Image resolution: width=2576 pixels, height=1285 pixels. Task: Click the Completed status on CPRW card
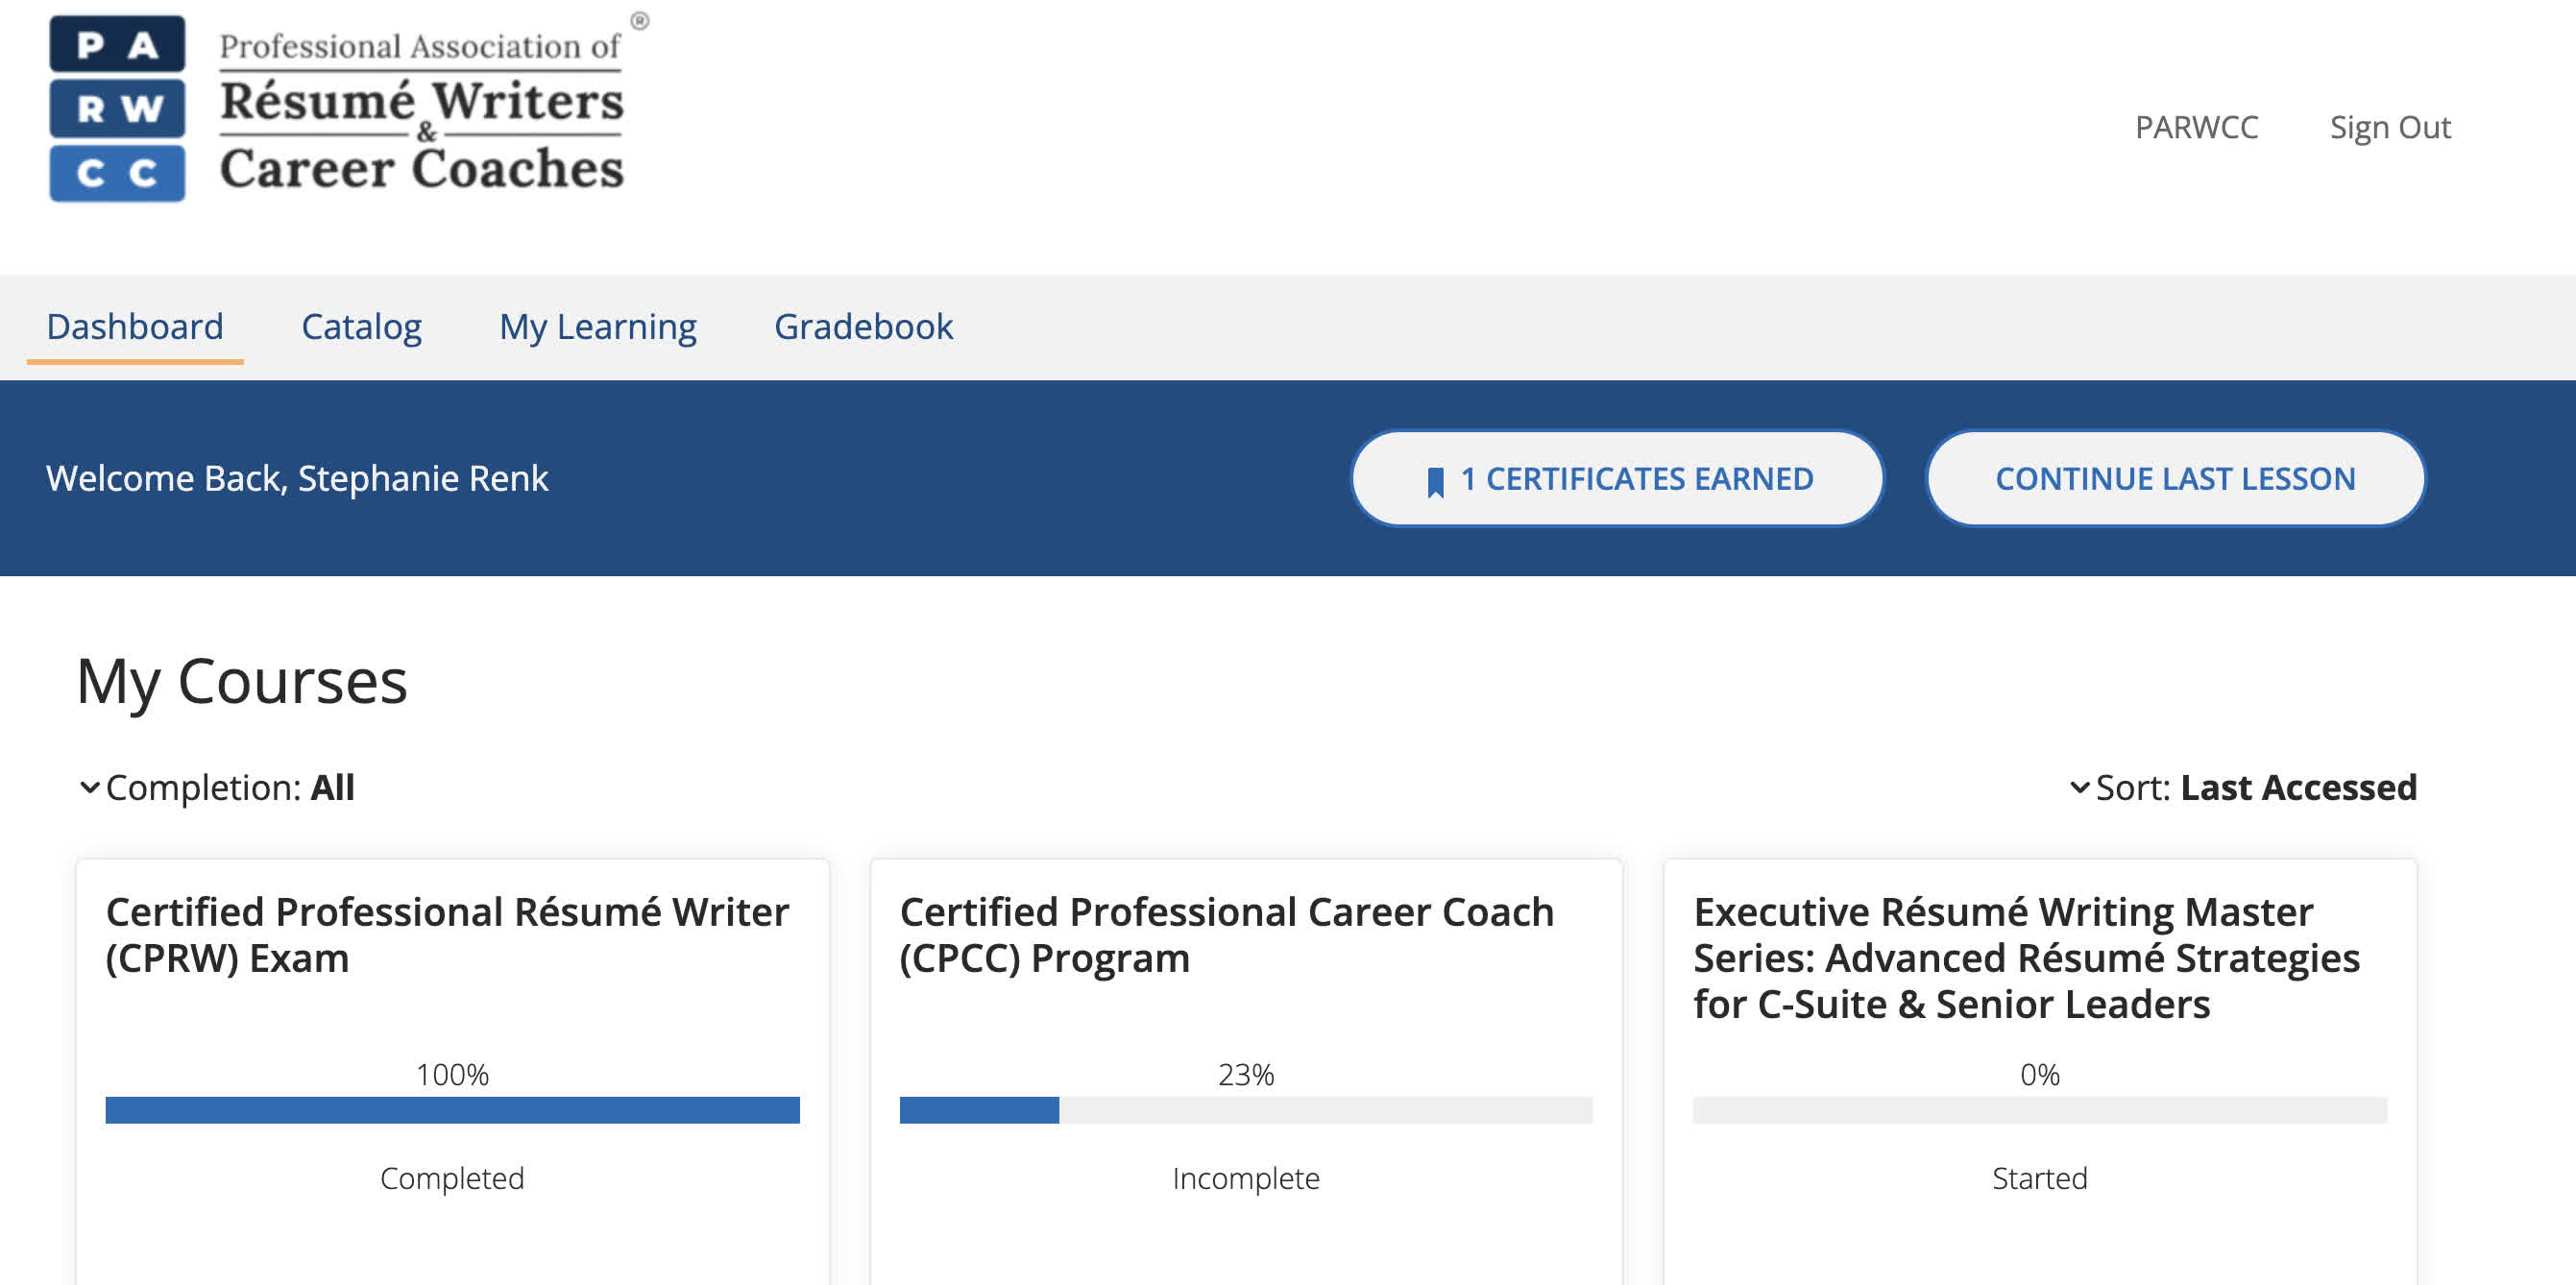(x=452, y=1177)
